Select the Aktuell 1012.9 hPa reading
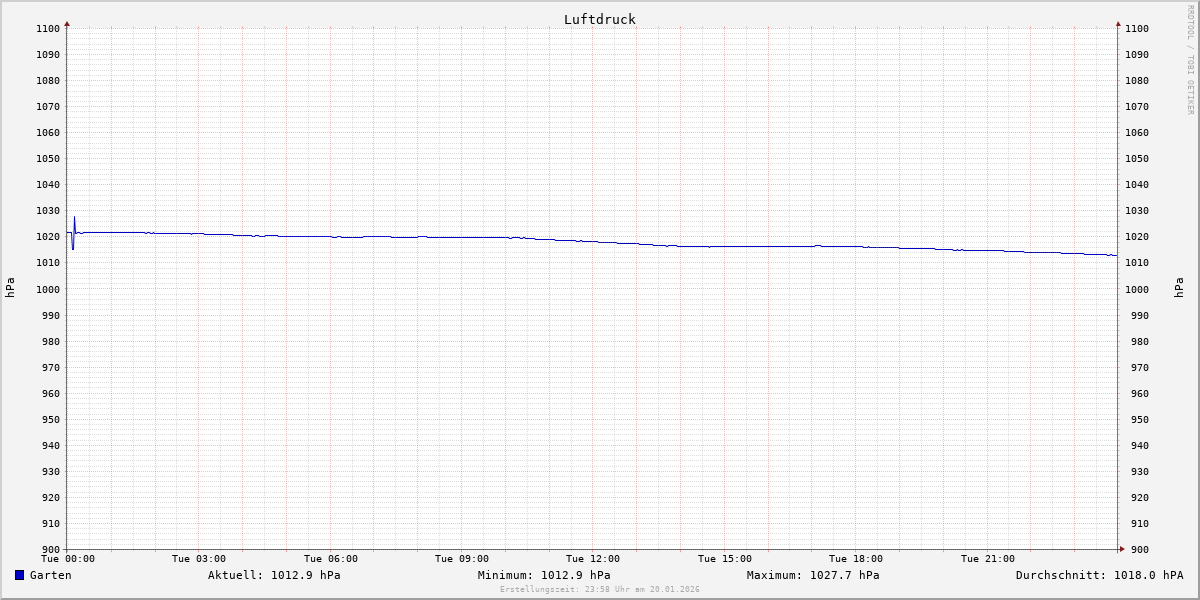The image size is (1200, 600). [274, 575]
